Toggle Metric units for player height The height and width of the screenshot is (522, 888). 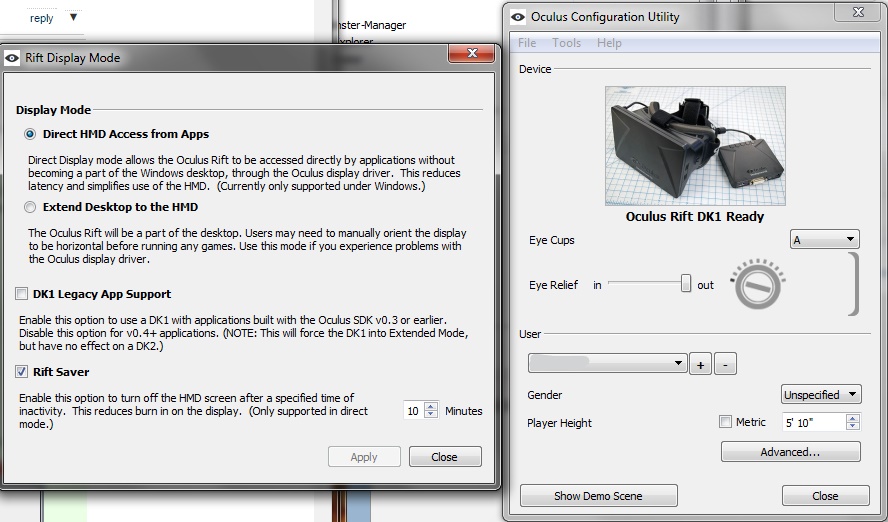pos(725,422)
